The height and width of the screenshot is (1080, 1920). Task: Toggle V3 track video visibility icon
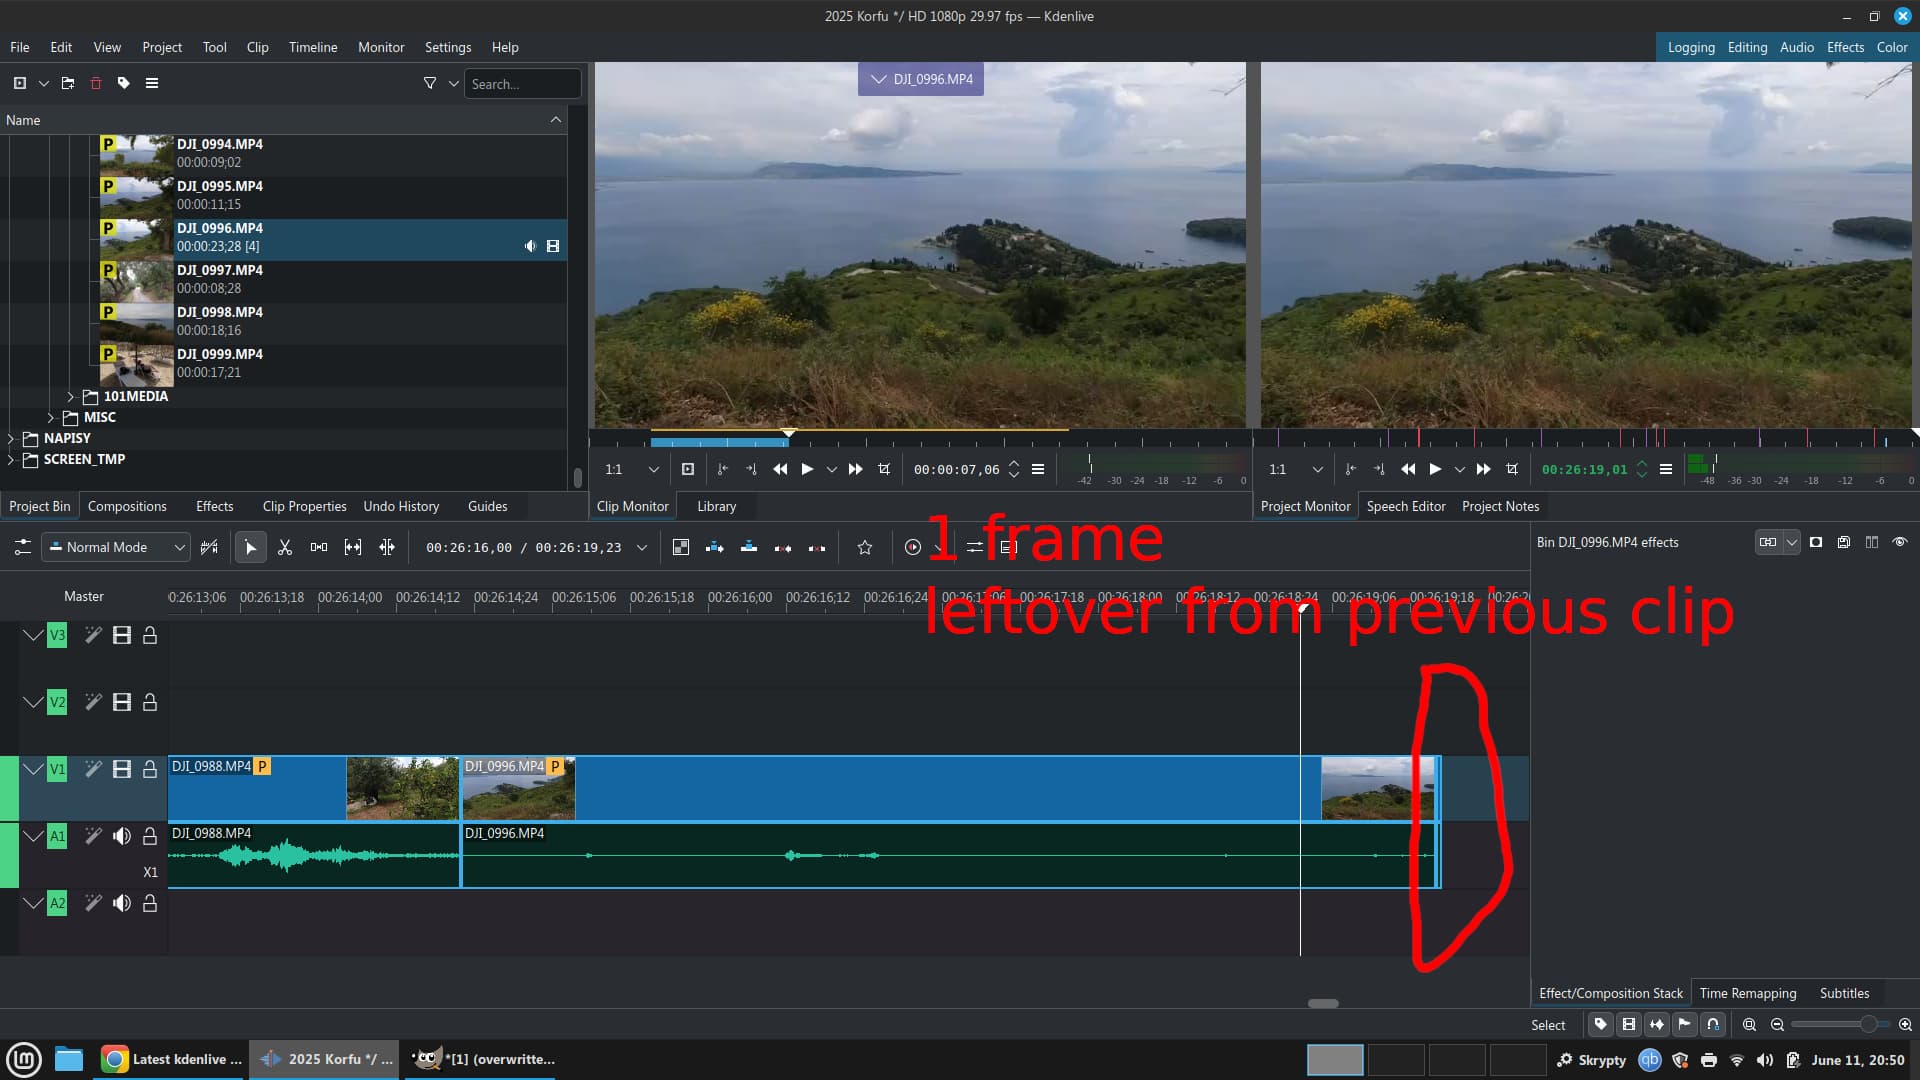click(122, 635)
